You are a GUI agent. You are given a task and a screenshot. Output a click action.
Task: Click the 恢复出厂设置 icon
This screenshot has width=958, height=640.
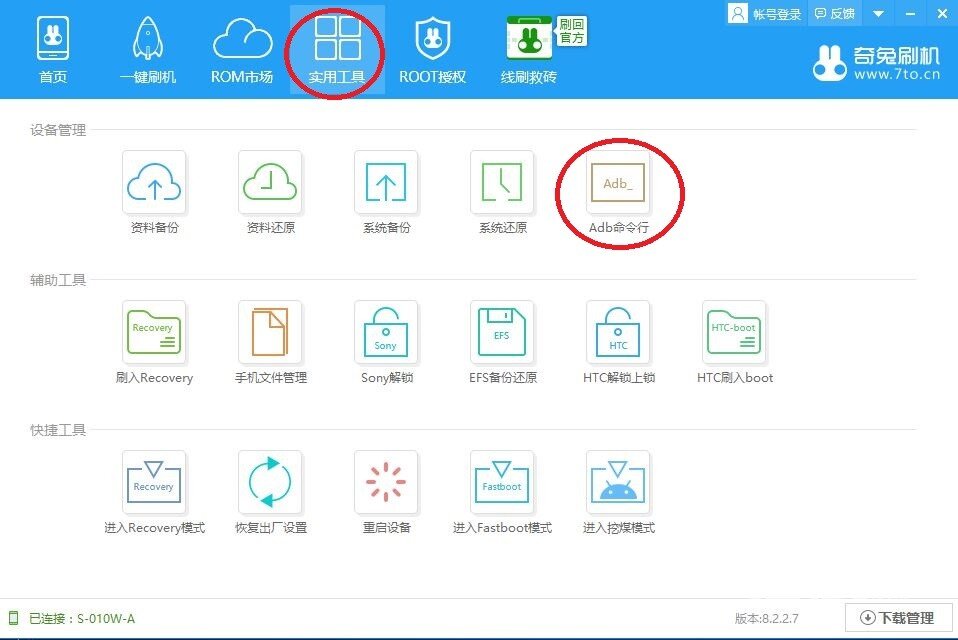270,482
